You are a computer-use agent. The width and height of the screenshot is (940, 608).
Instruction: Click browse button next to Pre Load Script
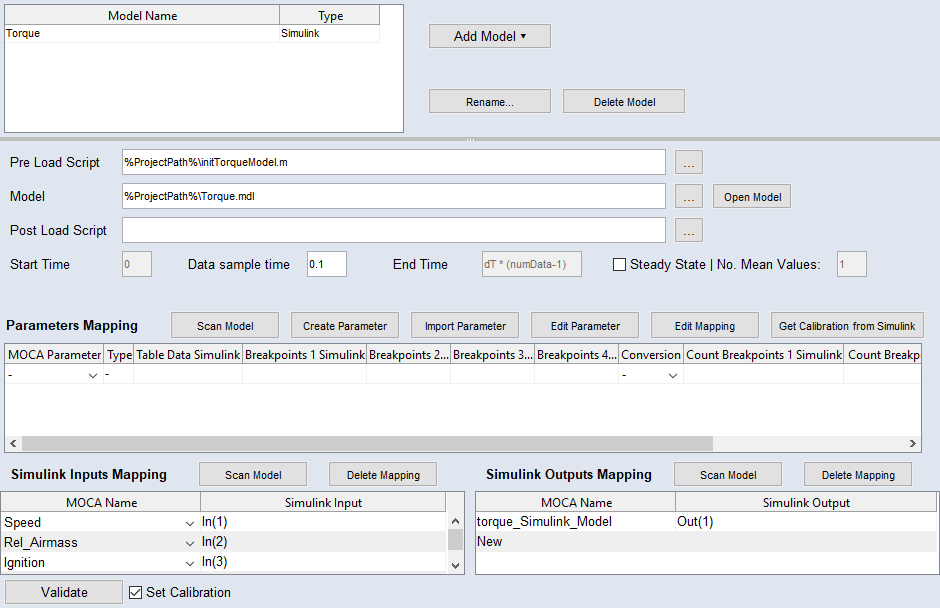(689, 162)
